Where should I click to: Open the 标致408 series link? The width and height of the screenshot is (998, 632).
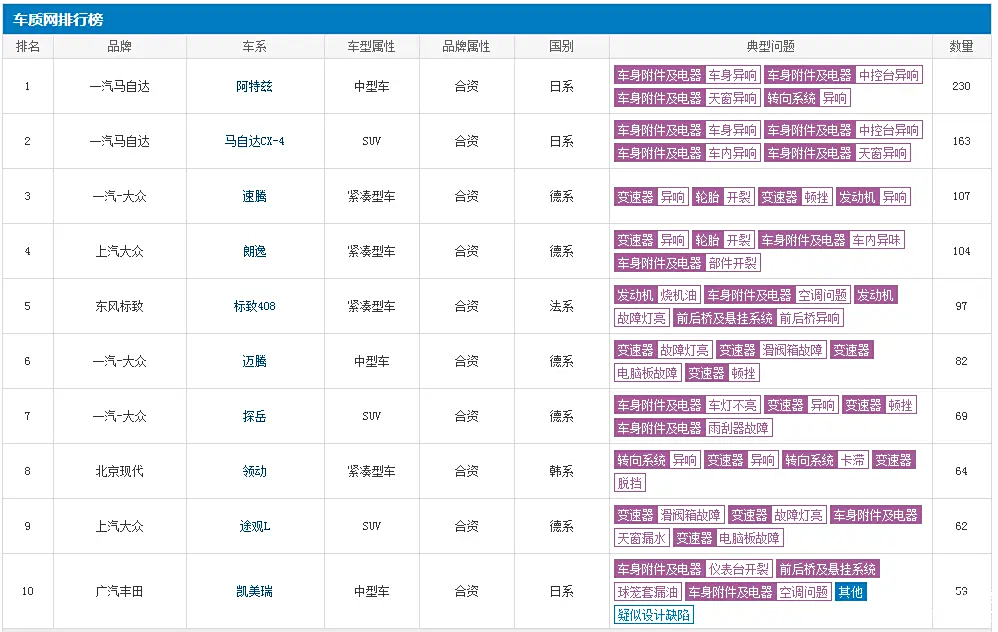[254, 306]
